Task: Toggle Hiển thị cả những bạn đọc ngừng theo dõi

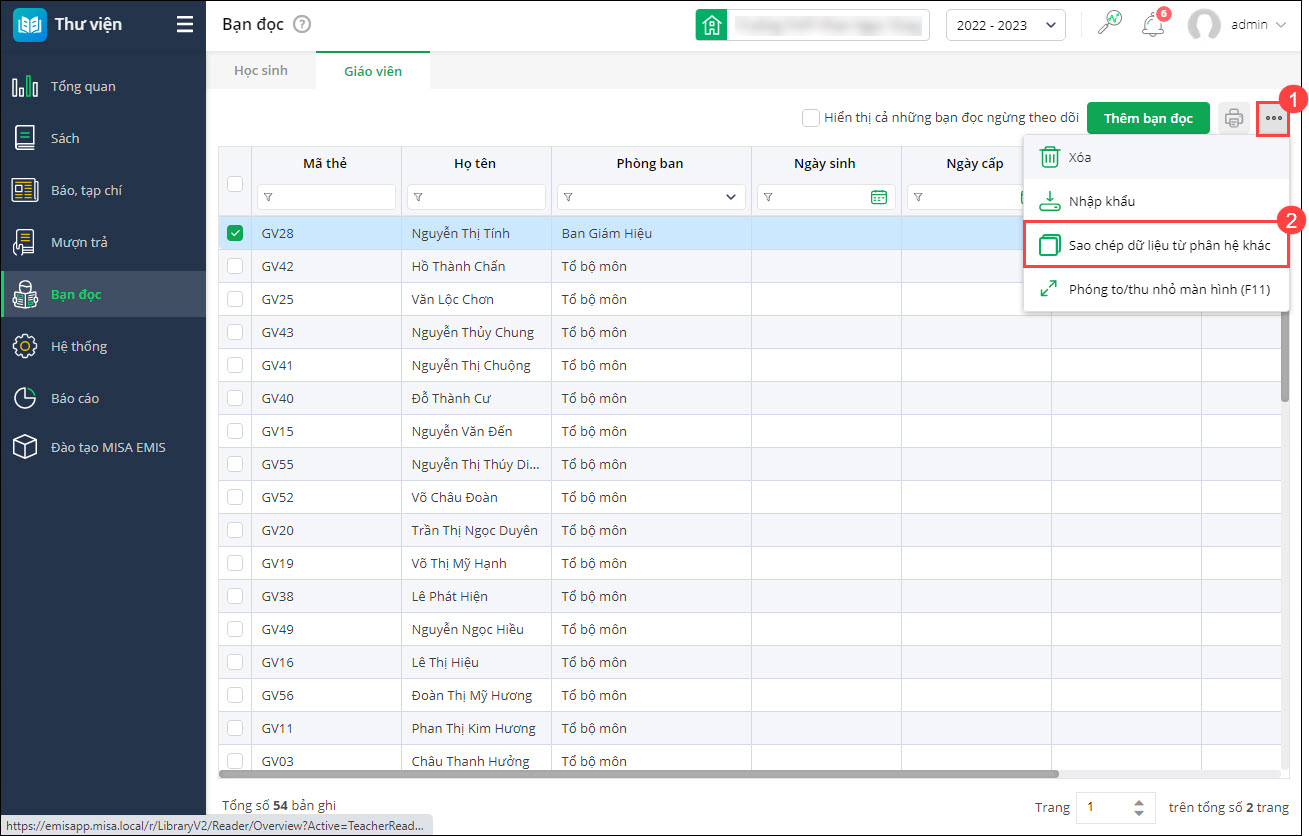Action: (x=811, y=118)
